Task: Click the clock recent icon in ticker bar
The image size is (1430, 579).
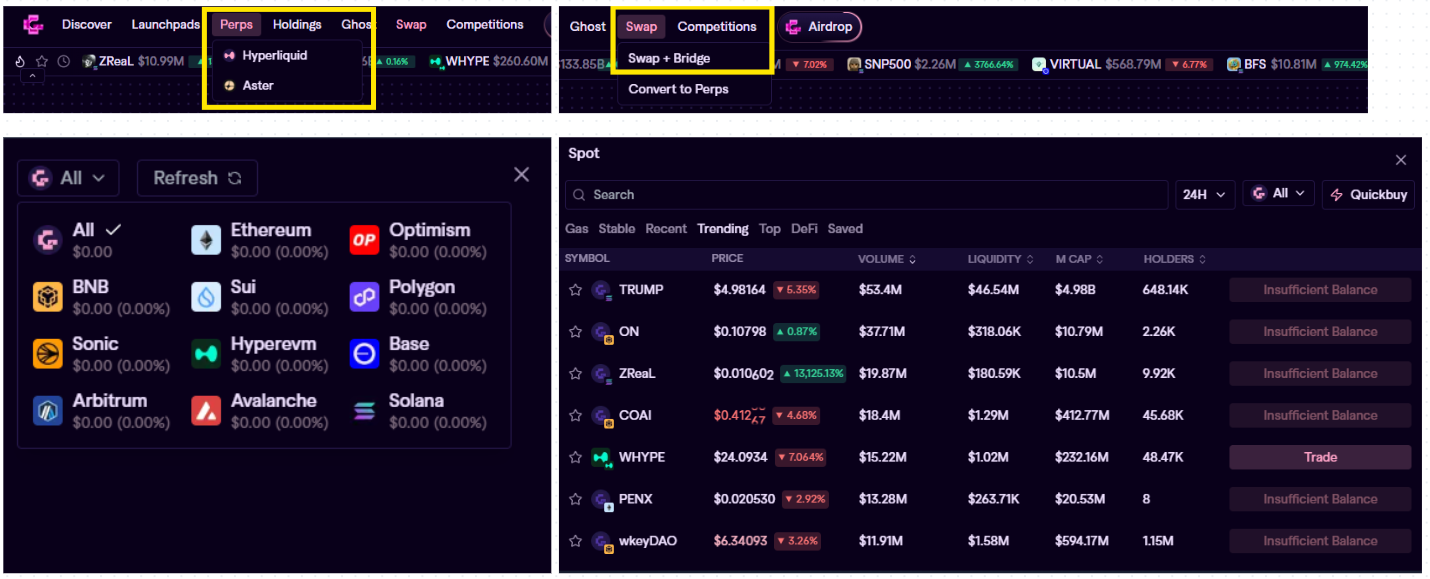Action: pyautogui.click(x=64, y=61)
